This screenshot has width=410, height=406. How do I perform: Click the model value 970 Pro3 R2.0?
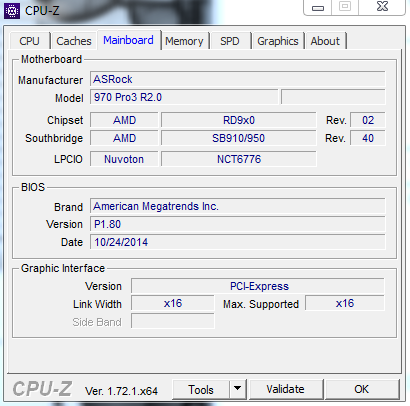[x=184, y=97]
